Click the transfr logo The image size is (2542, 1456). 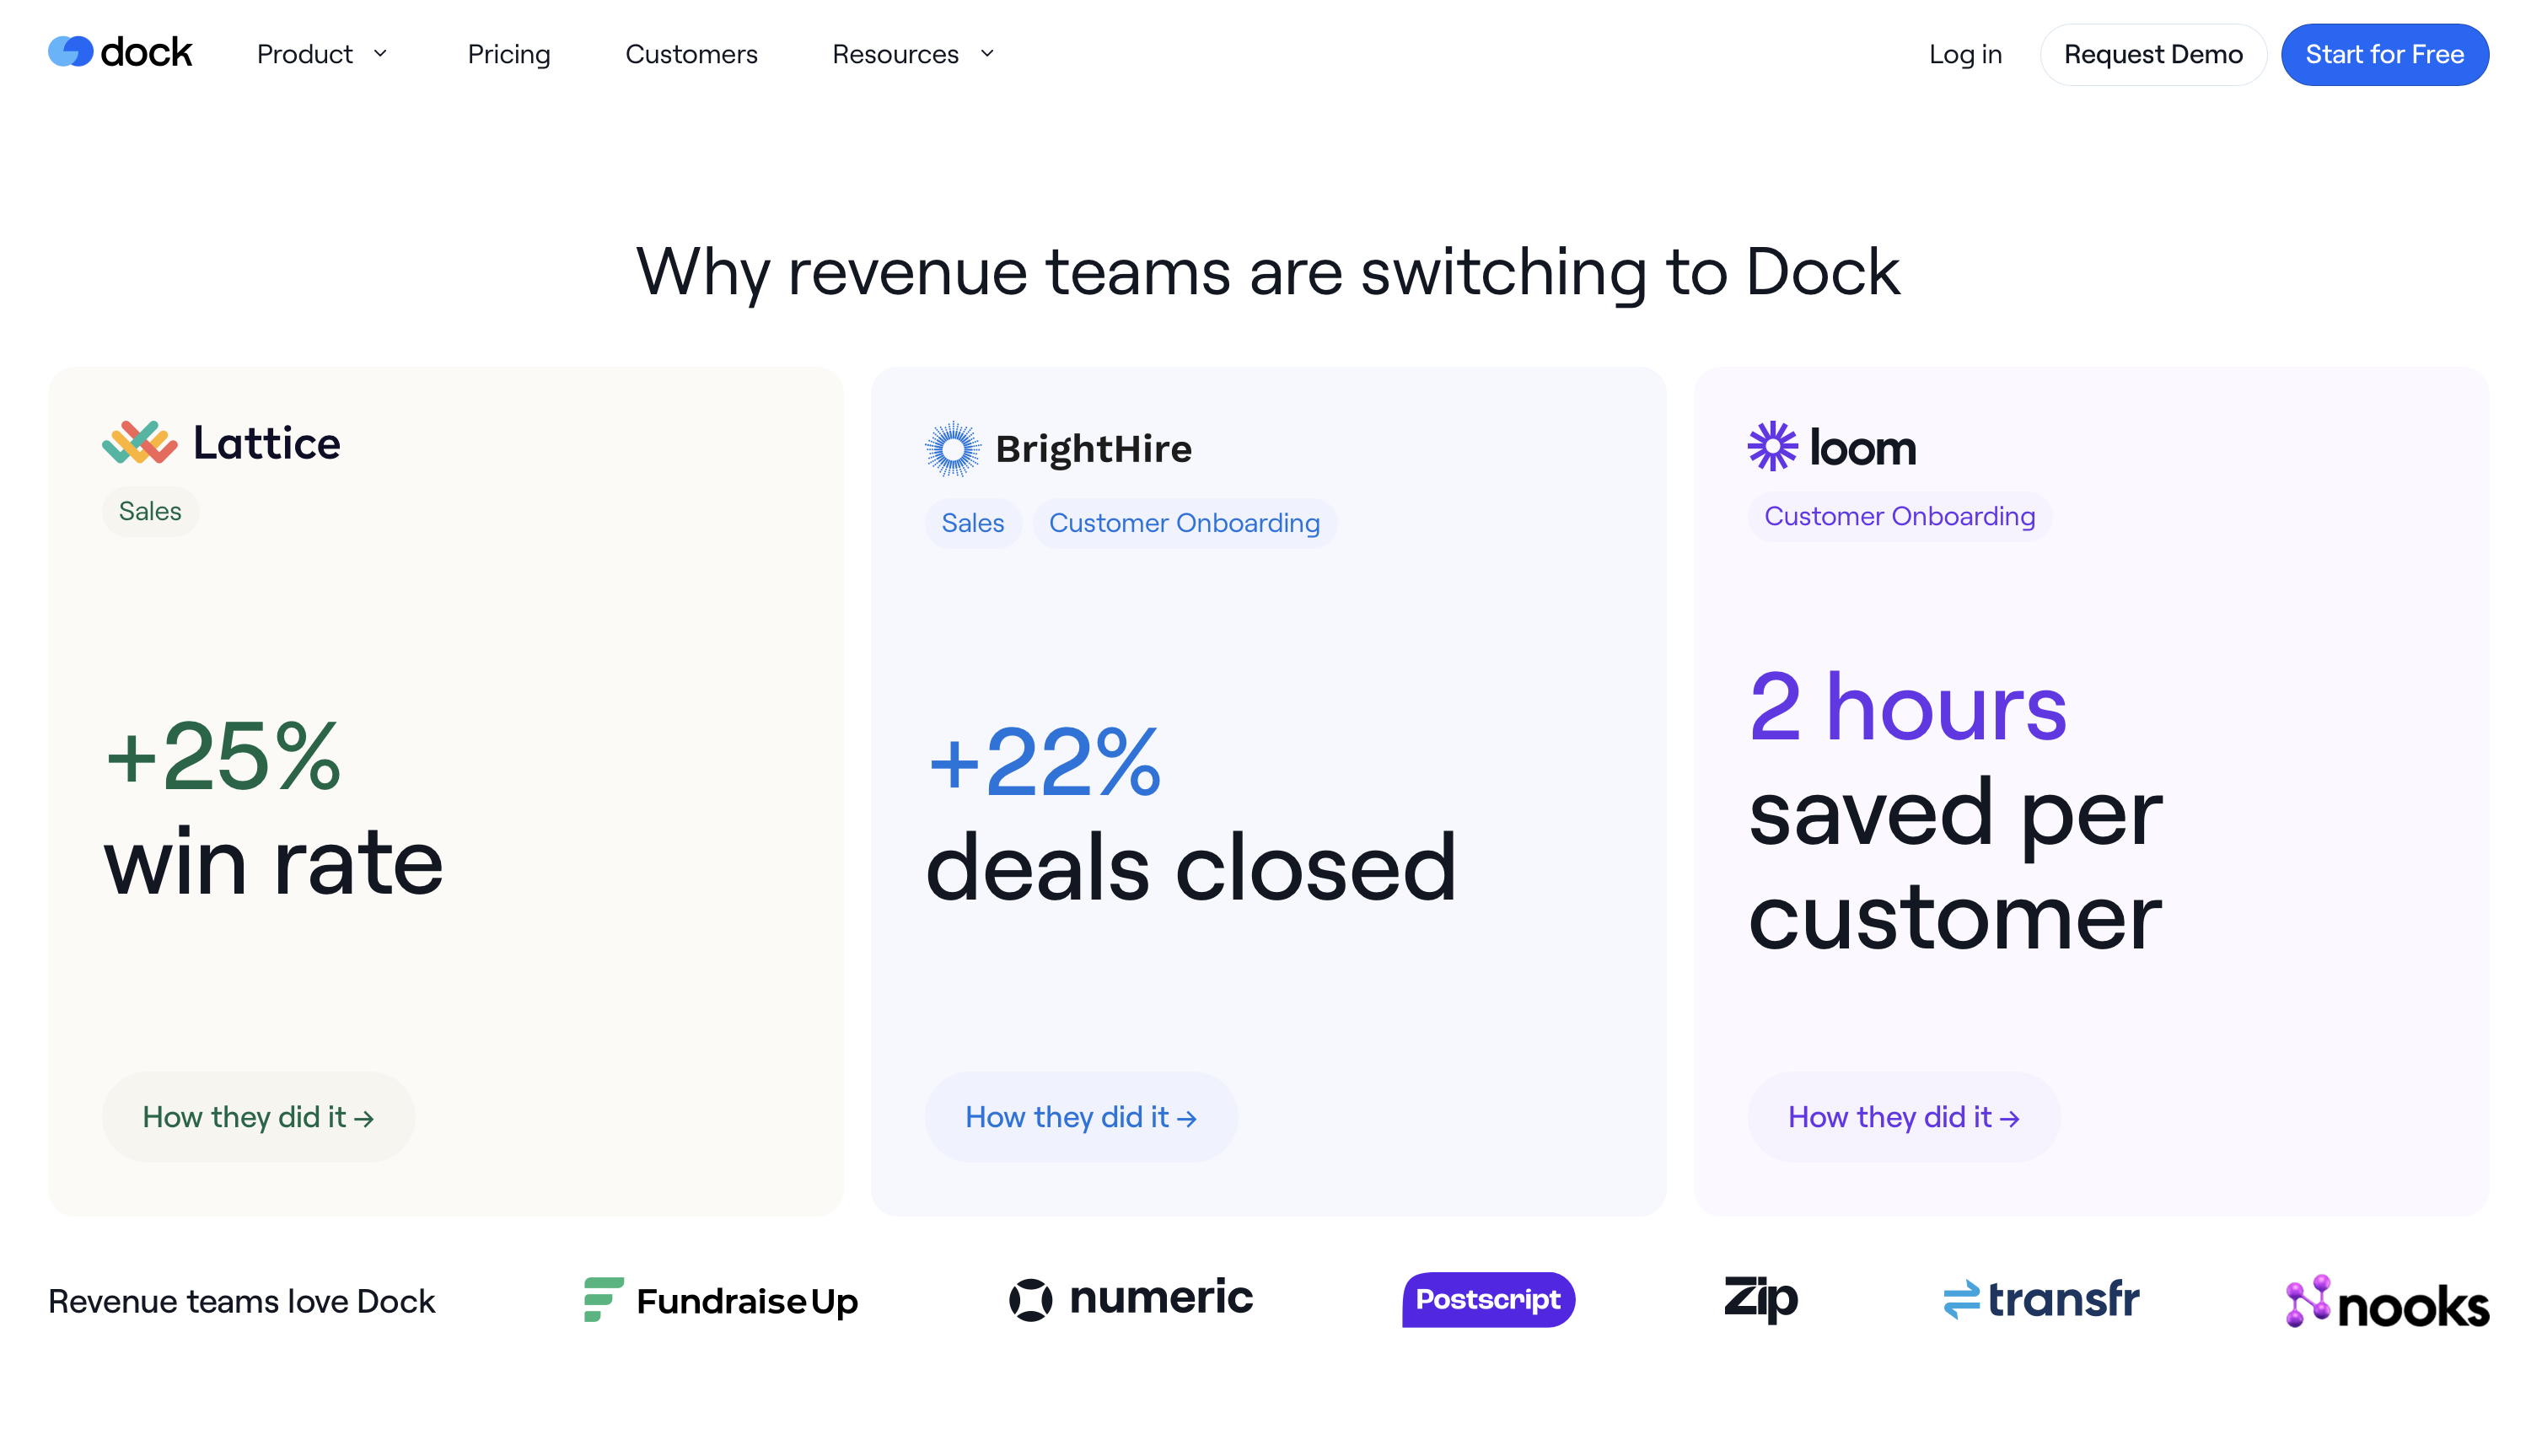pyautogui.click(x=2041, y=1299)
